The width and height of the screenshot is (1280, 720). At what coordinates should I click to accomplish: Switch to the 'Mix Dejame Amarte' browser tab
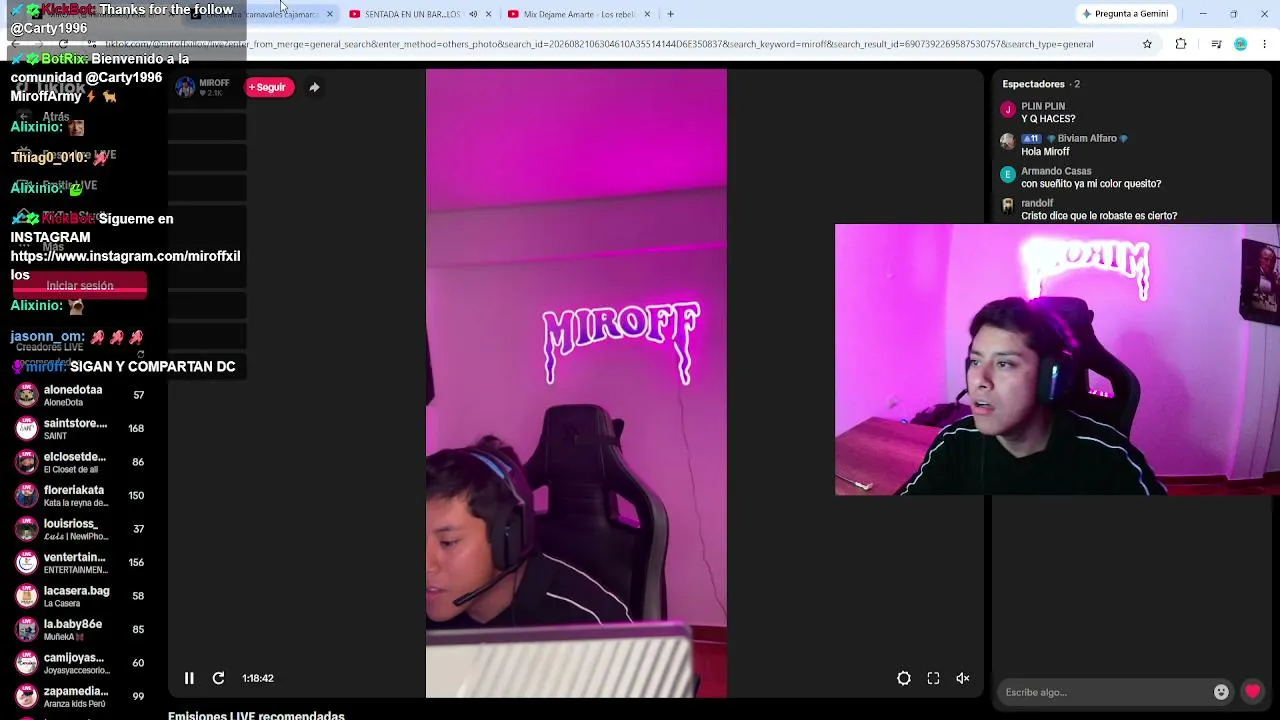[579, 14]
